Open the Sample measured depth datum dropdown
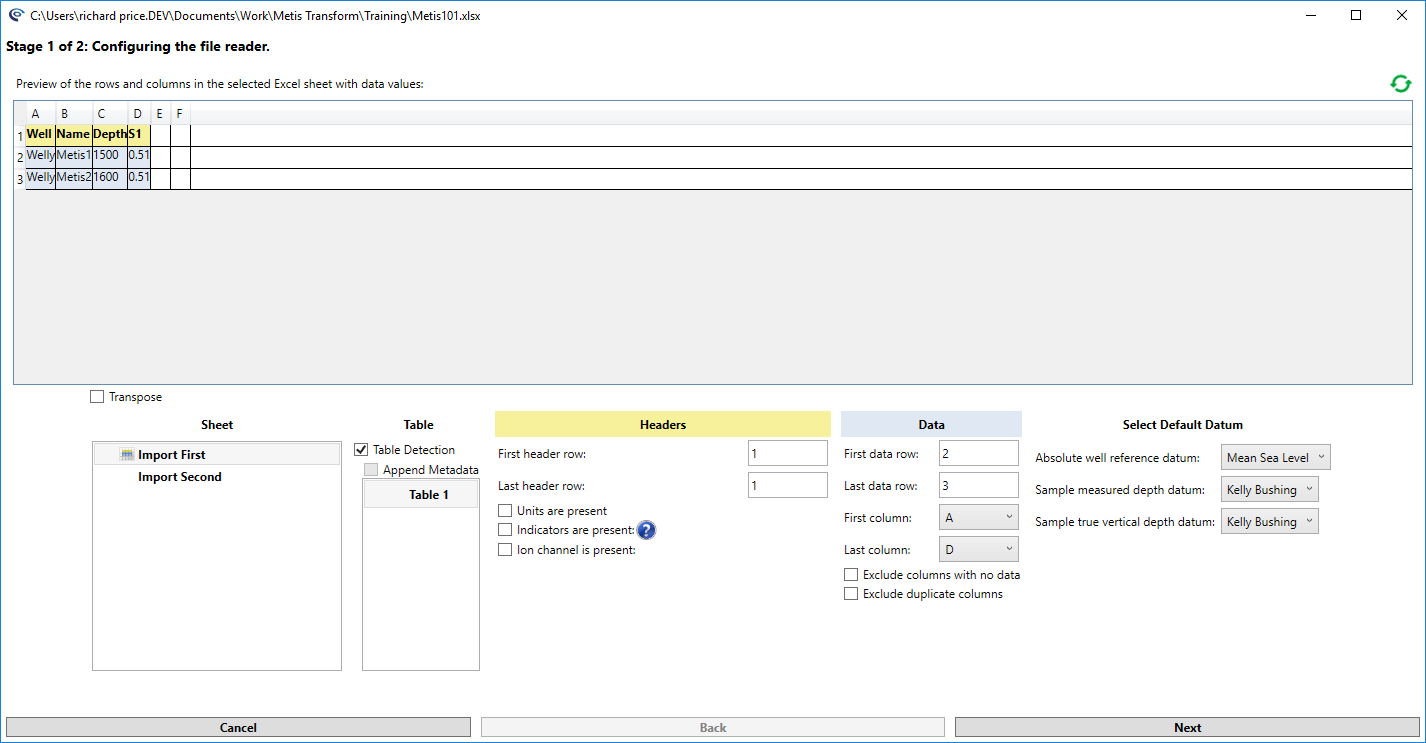This screenshot has width=1426, height=743. coord(1270,490)
